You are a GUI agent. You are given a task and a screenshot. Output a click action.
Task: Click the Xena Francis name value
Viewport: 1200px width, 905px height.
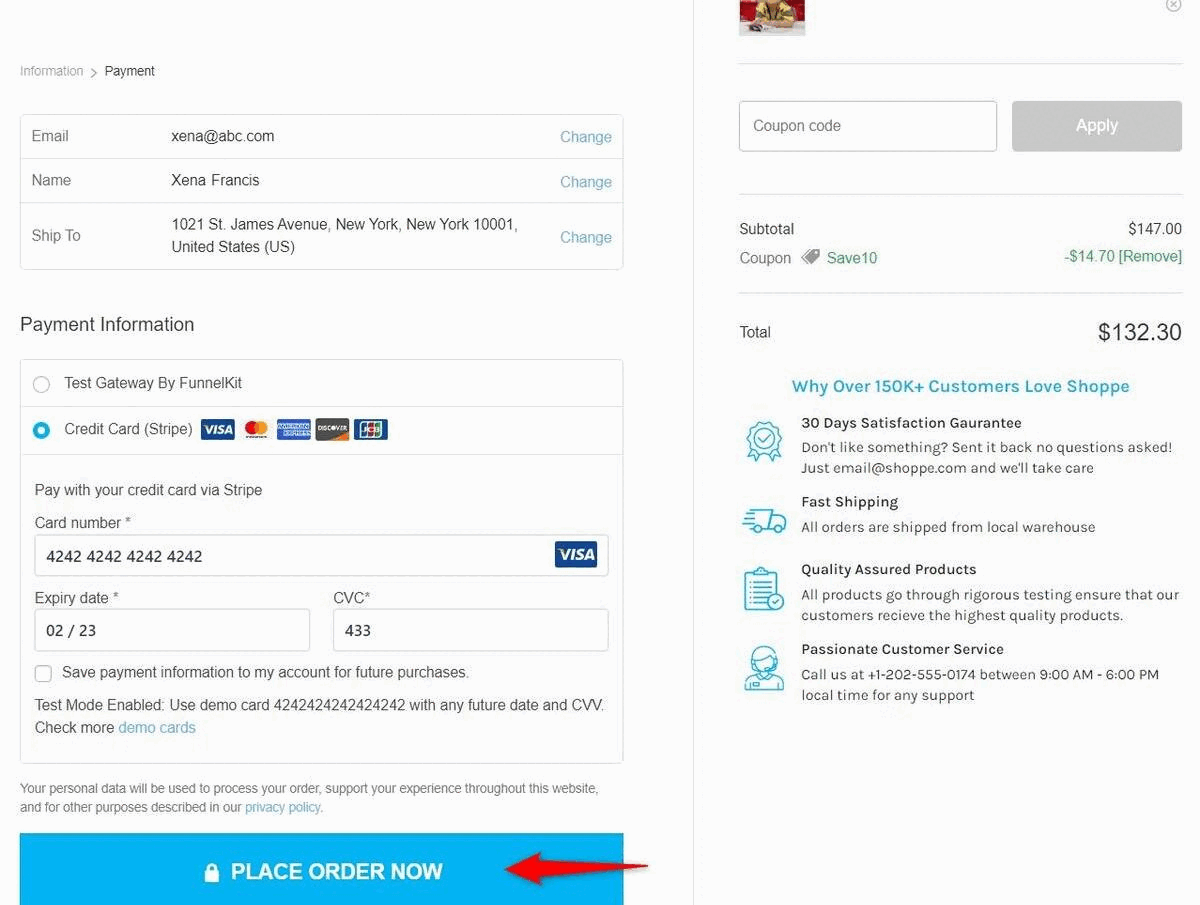tap(215, 181)
